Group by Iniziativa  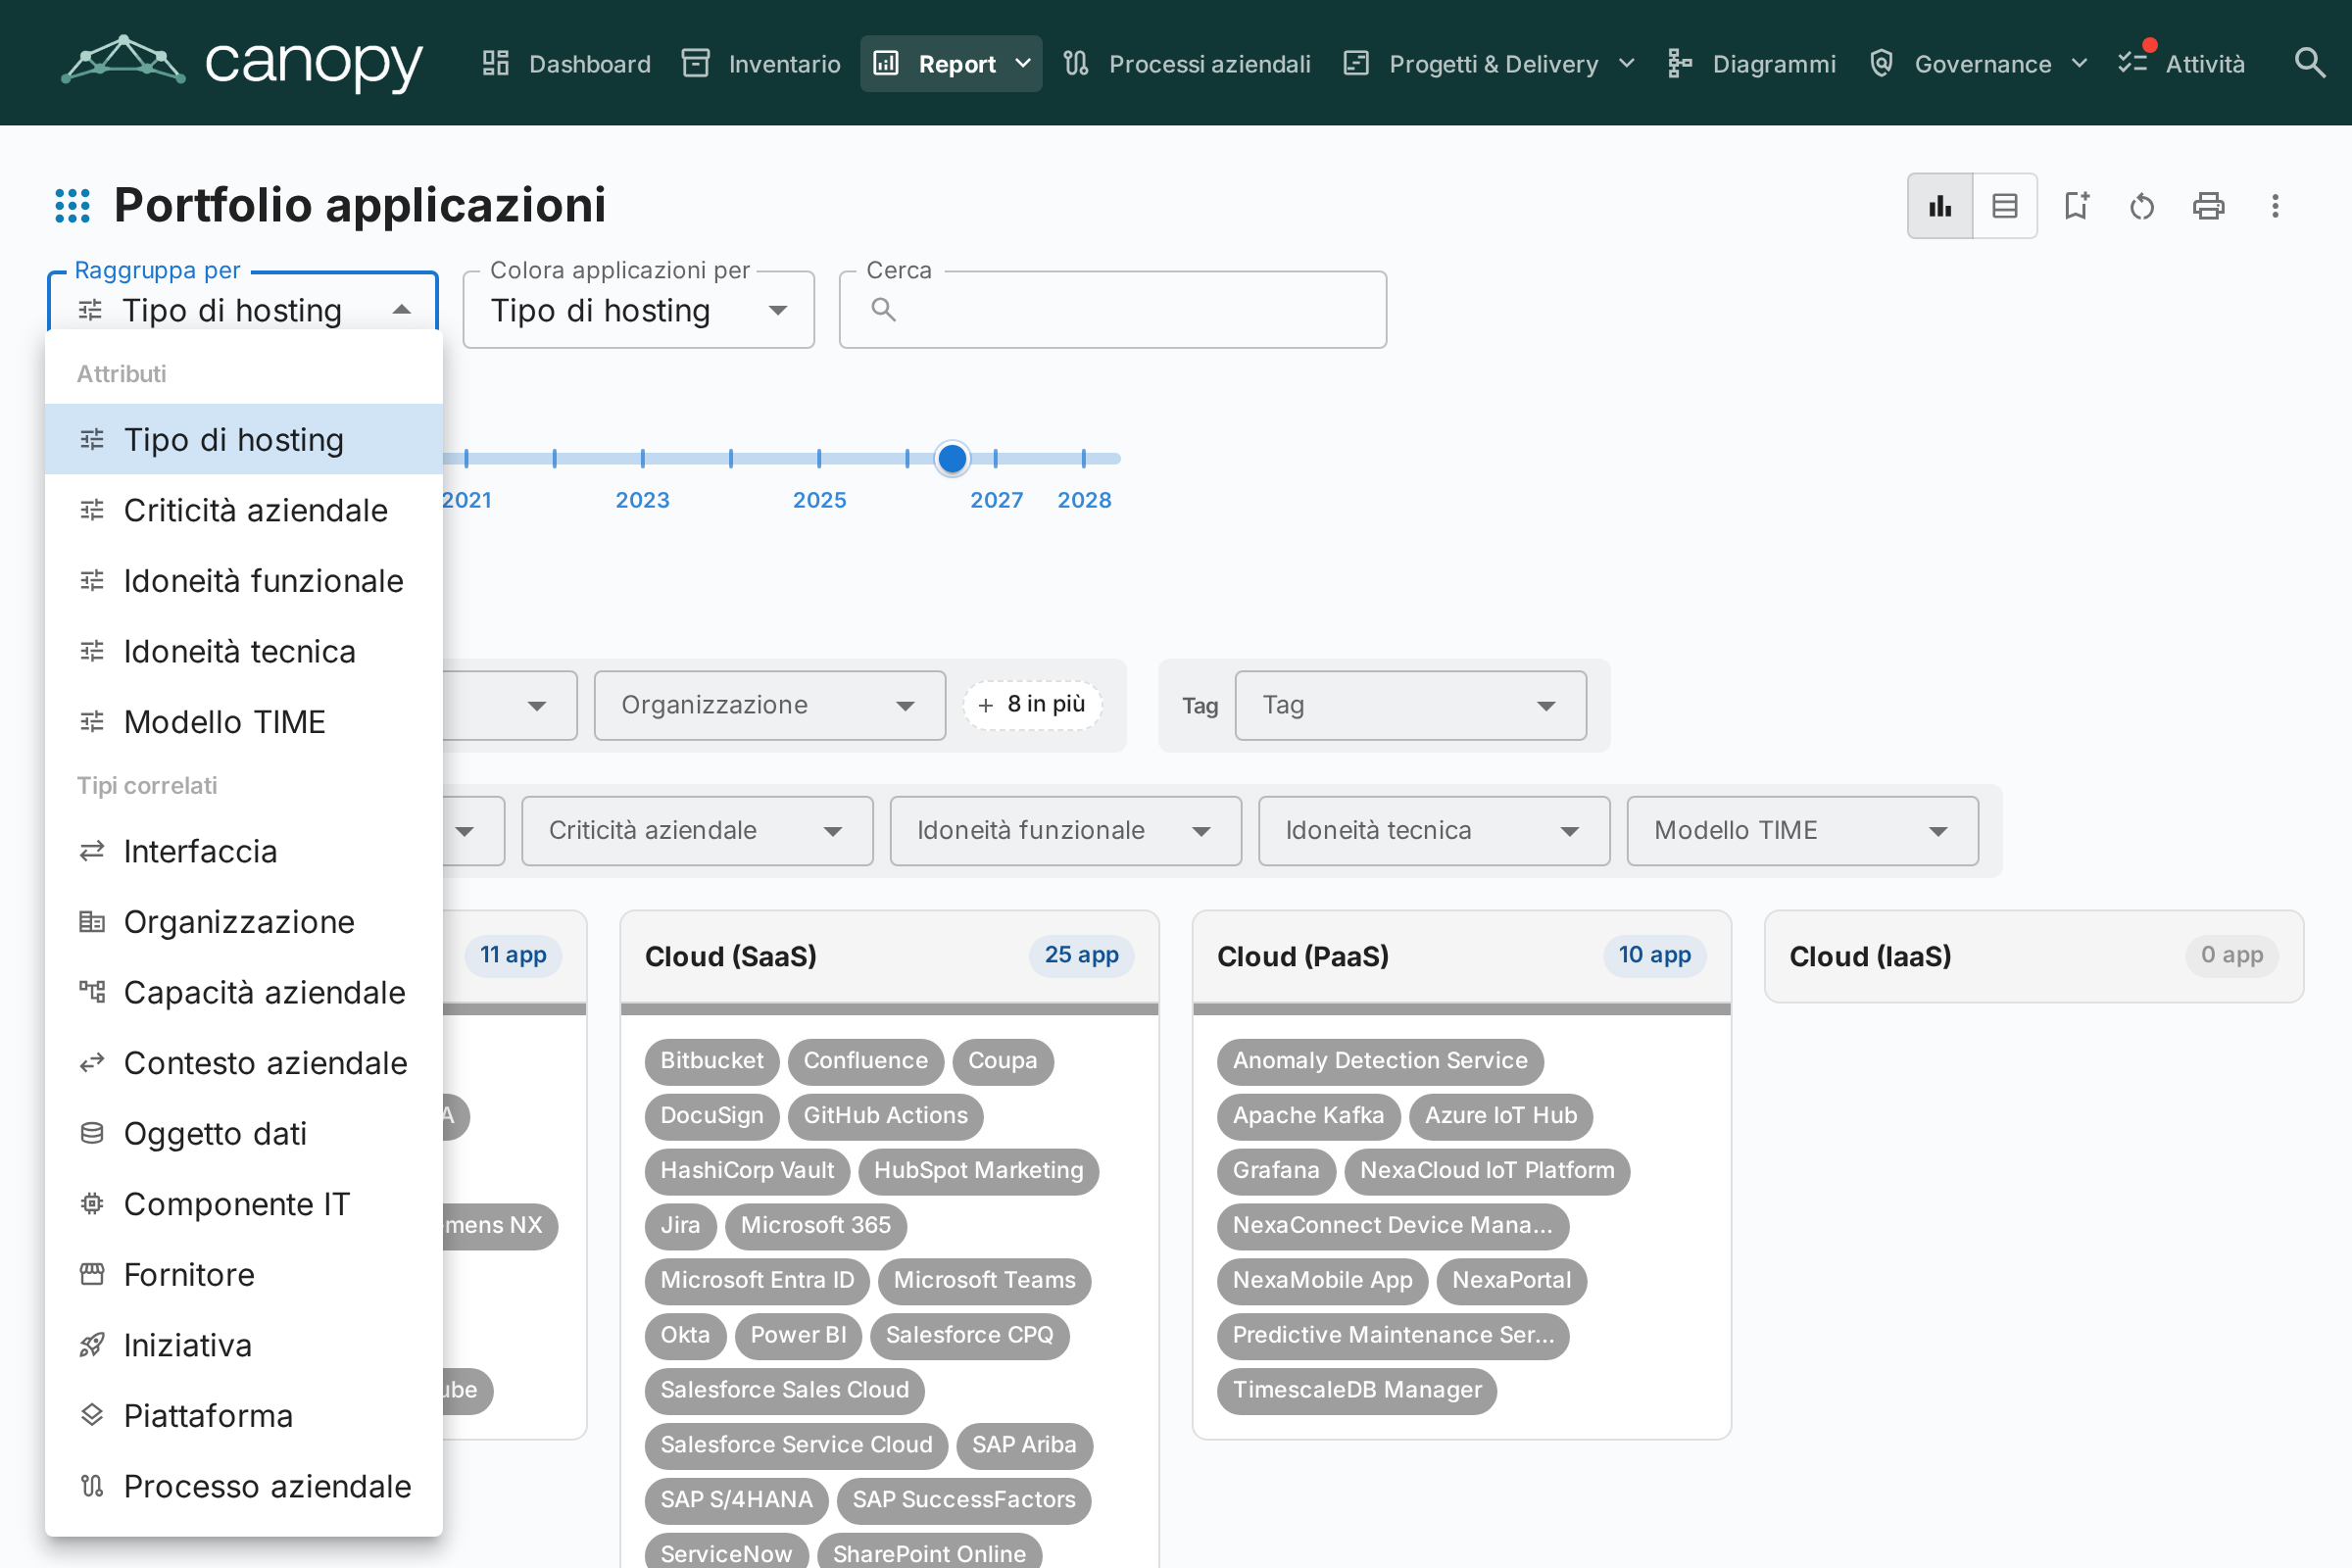(244, 1345)
